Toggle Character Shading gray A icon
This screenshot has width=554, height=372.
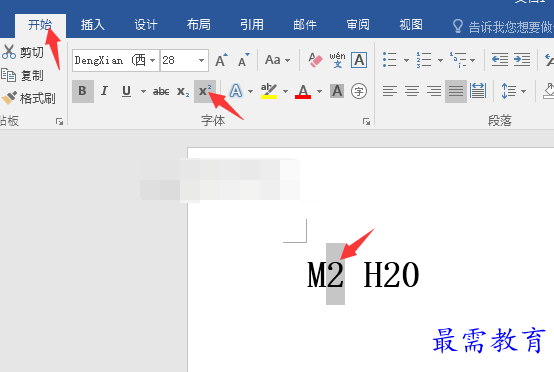[337, 91]
